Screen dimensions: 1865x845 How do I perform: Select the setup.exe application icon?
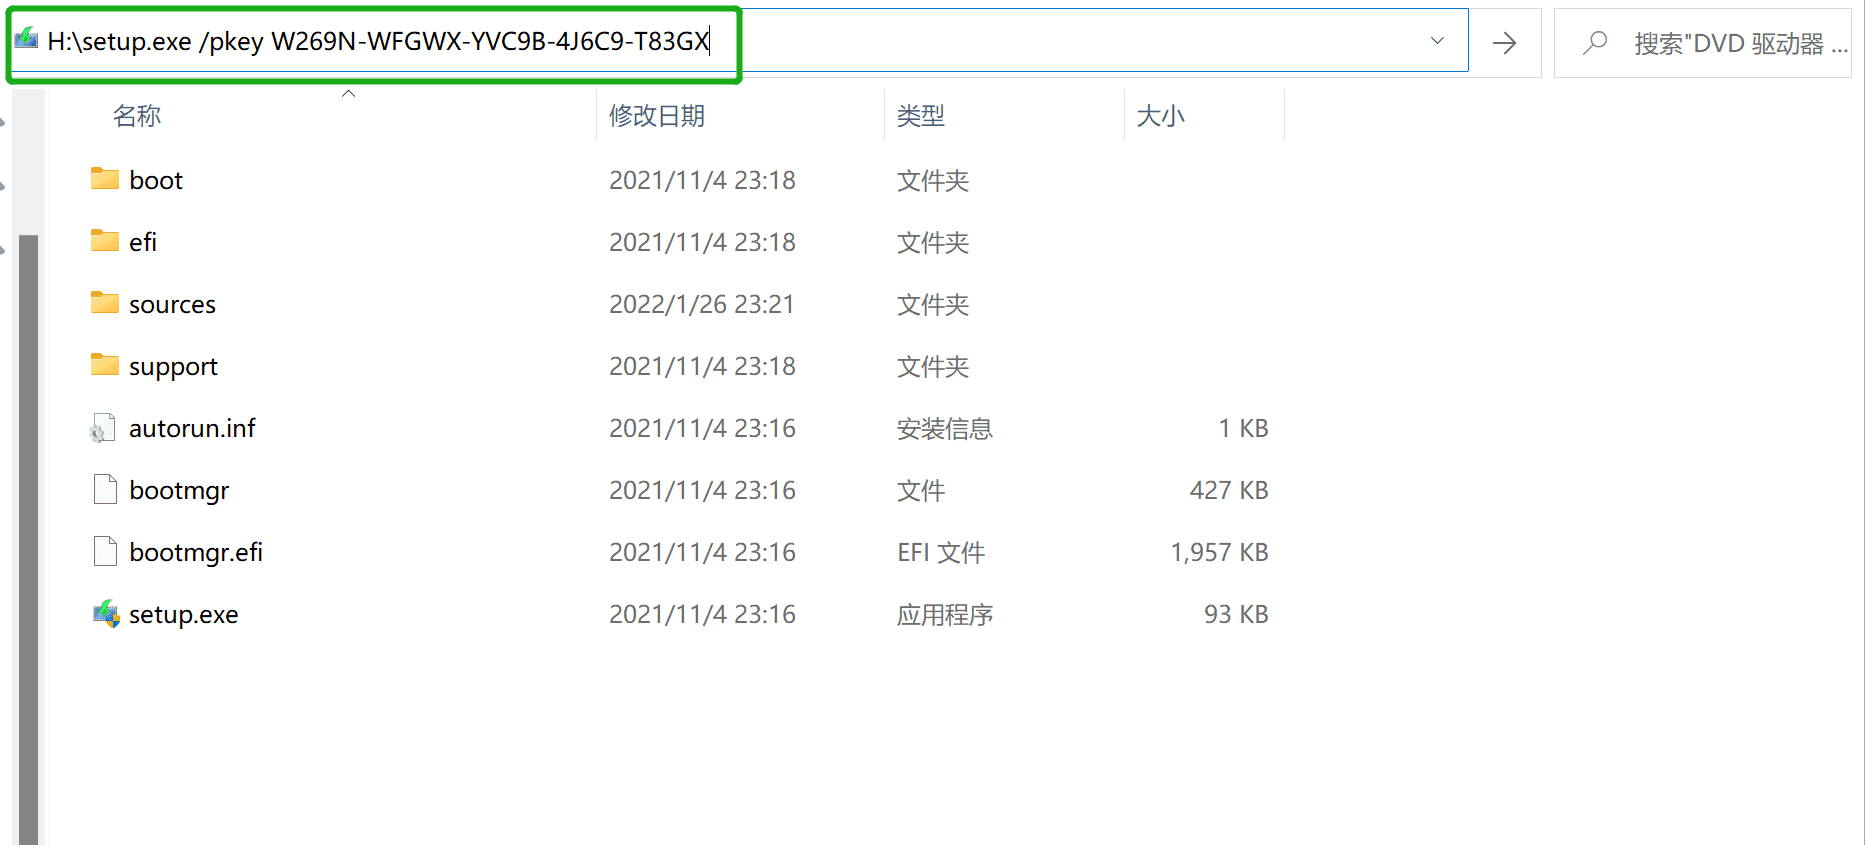(106, 614)
